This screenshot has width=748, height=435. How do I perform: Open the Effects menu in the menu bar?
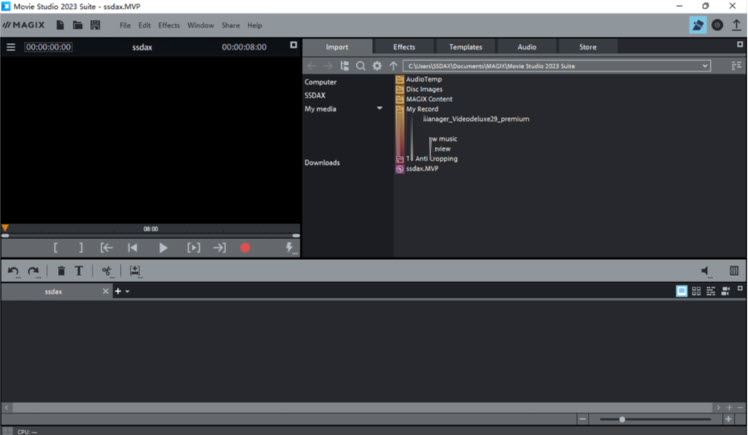click(169, 25)
